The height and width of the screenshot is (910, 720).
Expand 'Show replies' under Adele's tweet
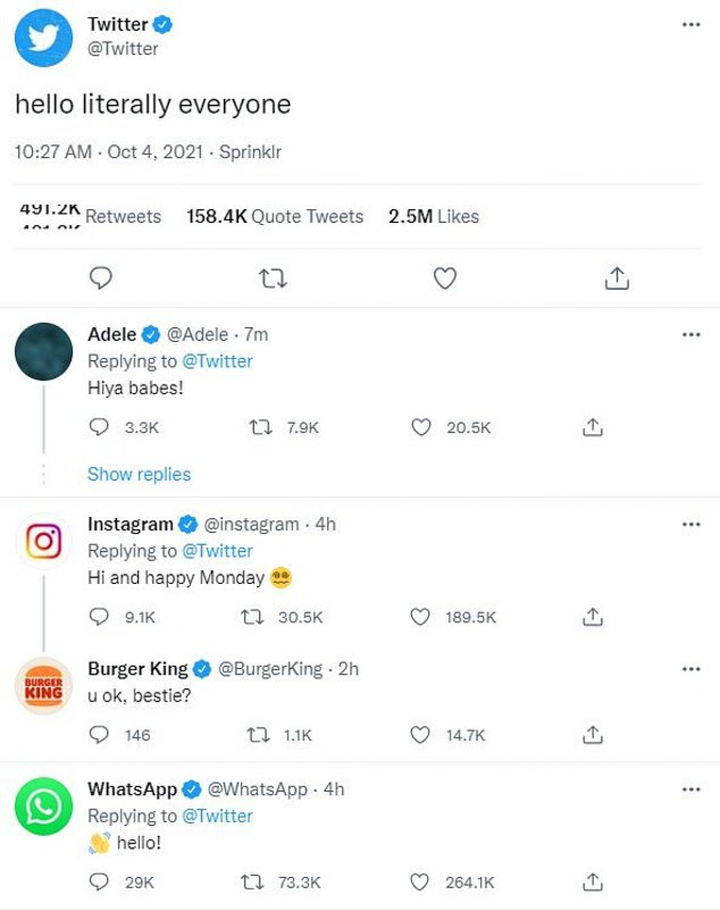[x=139, y=474]
